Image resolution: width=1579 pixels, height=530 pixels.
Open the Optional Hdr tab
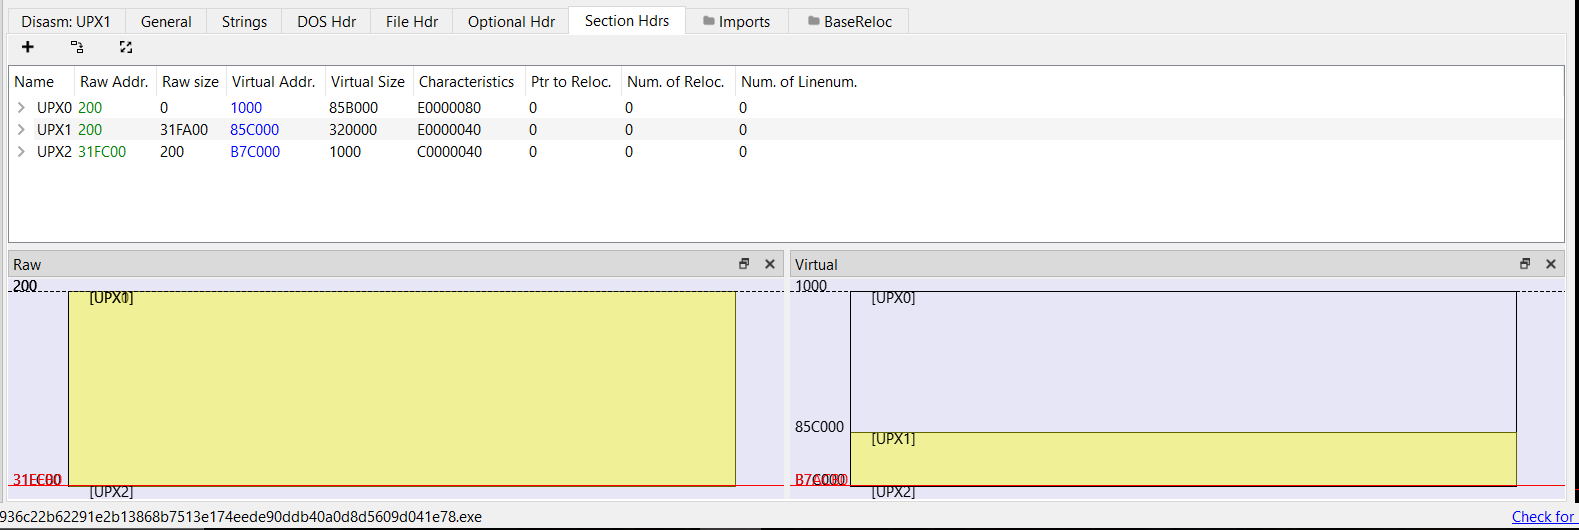(x=511, y=21)
